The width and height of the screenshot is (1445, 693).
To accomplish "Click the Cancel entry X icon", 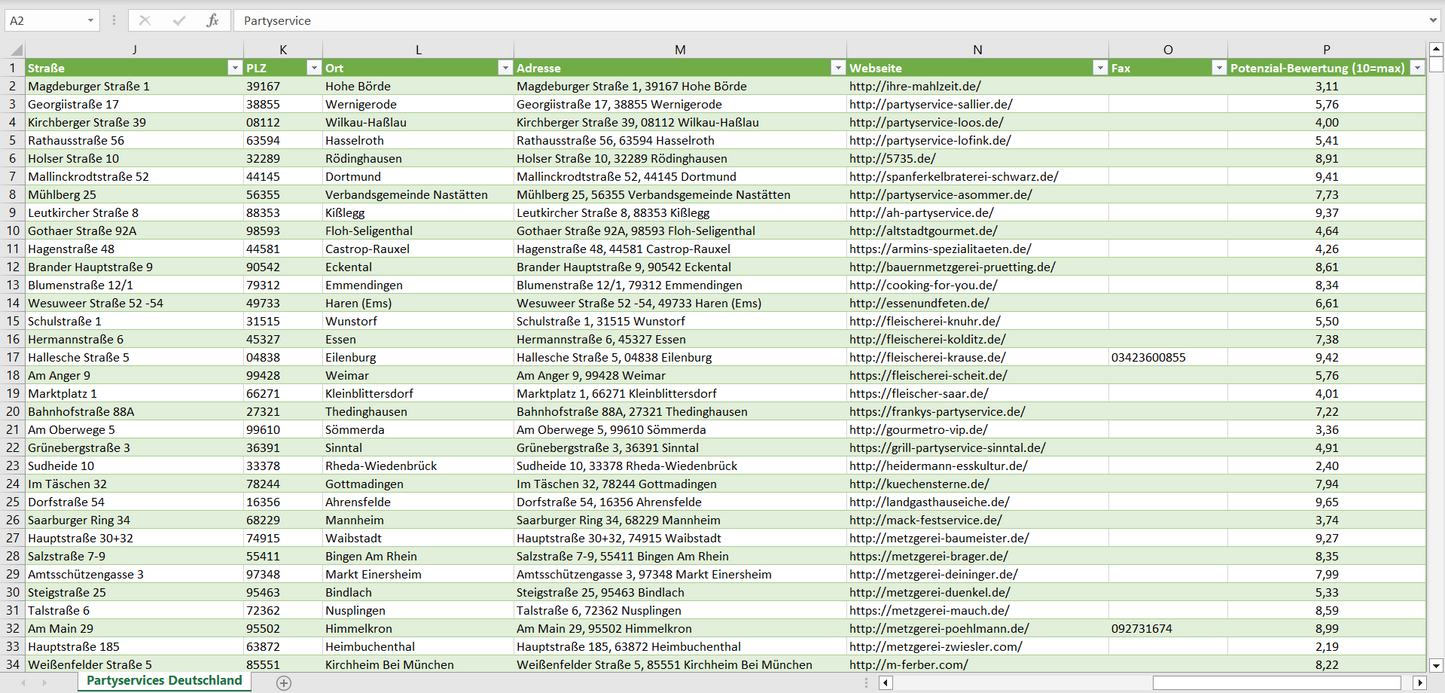I will (x=145, y=20).
